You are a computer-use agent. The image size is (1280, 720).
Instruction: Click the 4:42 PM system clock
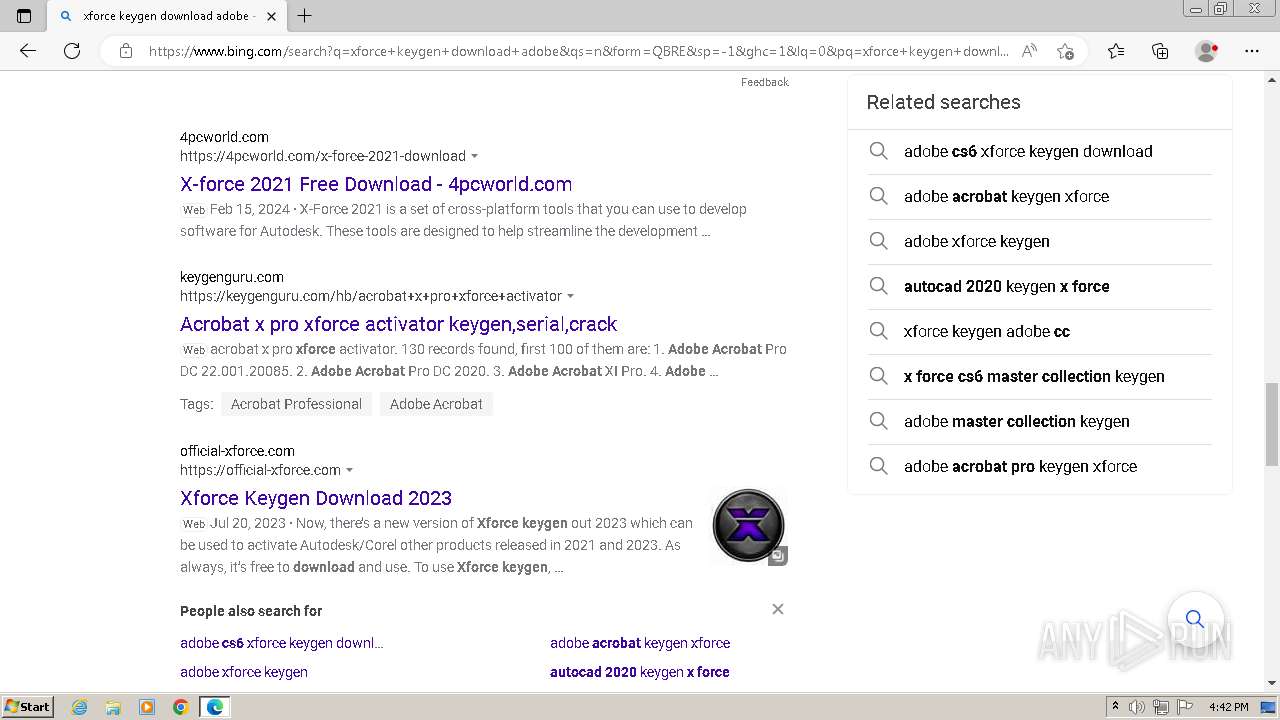(1228, 707)
